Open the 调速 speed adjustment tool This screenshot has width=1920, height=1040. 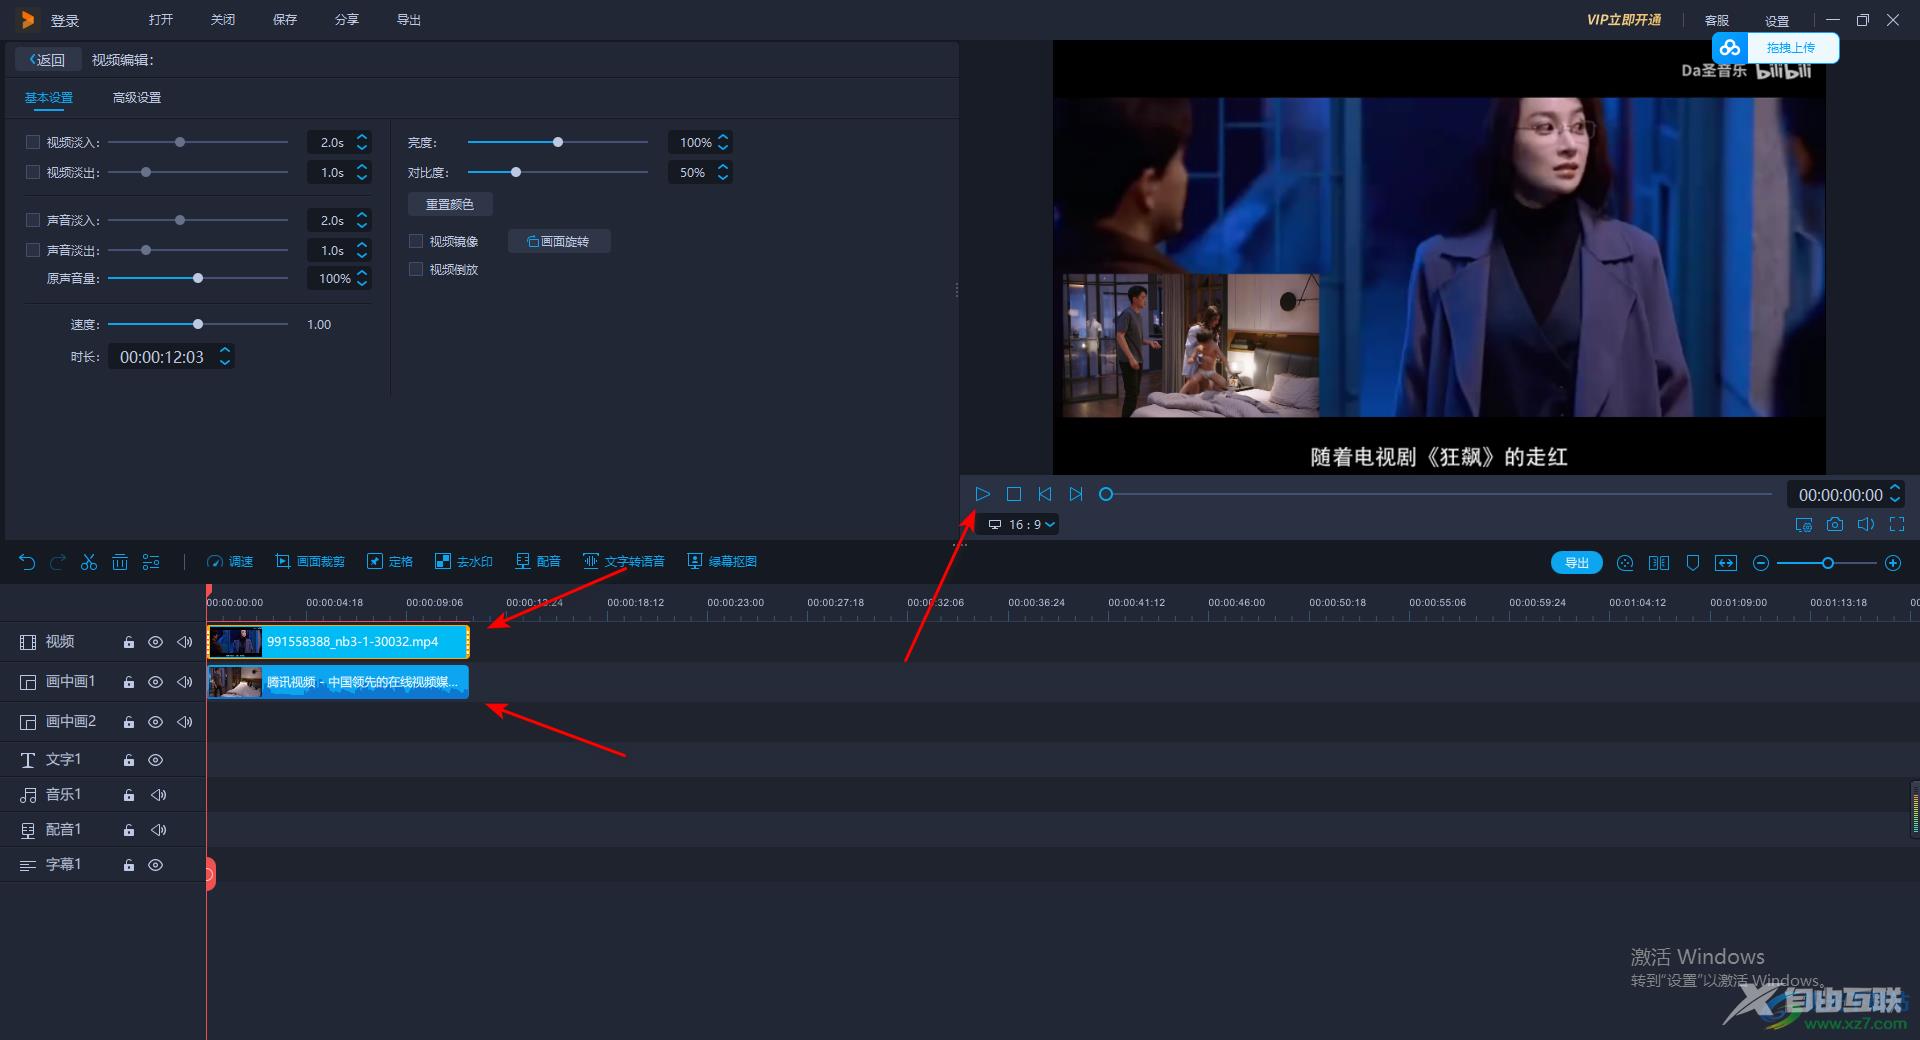(230, 562)
